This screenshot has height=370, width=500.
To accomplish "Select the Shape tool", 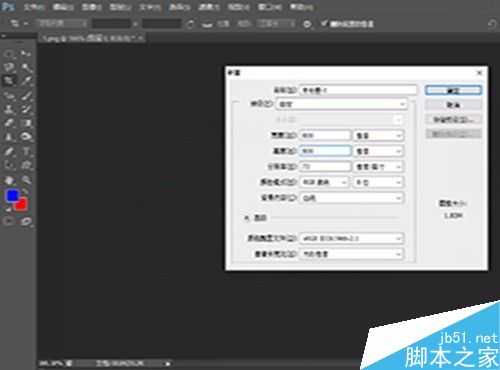I will point(26,165).
